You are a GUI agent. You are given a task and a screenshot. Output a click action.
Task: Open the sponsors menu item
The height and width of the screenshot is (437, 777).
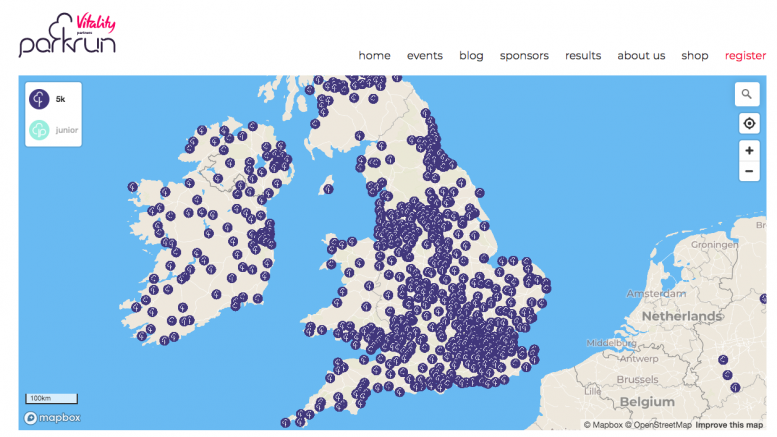pos(524,56)
